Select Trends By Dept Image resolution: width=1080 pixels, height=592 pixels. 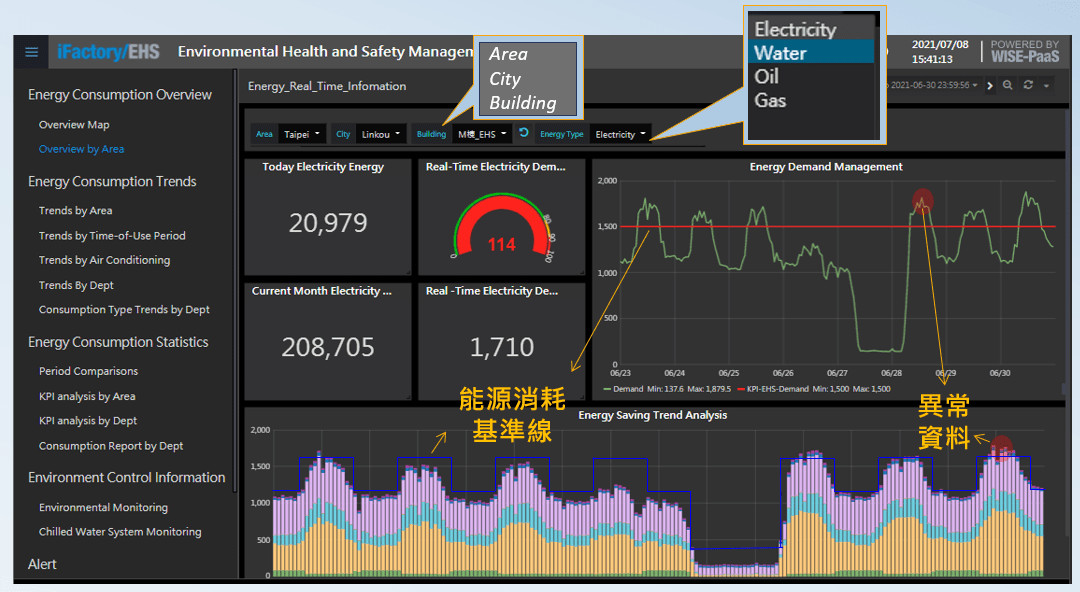(76, 285)
